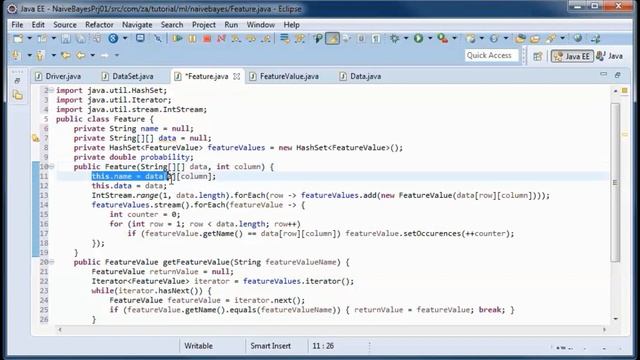
Task: Click the Suspend pause icon
Action: click(x=192, y=39)
